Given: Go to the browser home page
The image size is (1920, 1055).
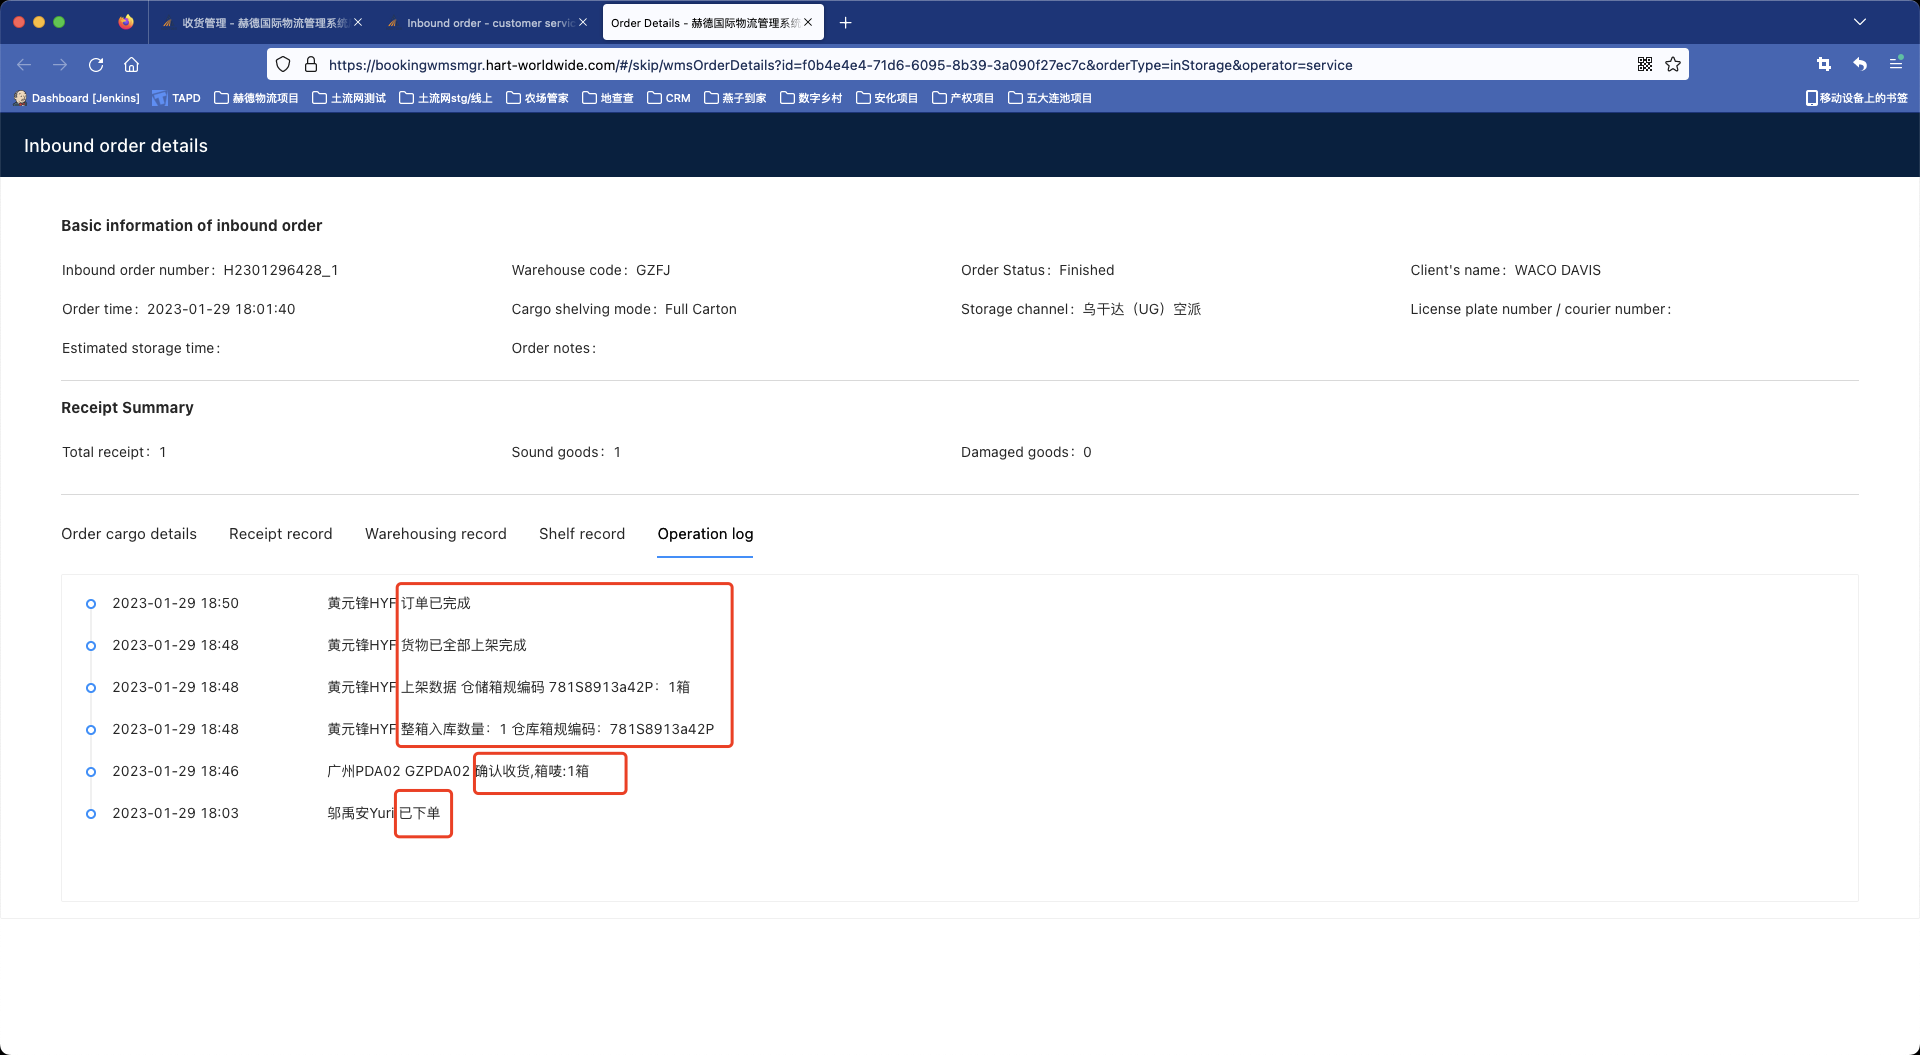Looking at the screenshot, I should tap(131, 65).
